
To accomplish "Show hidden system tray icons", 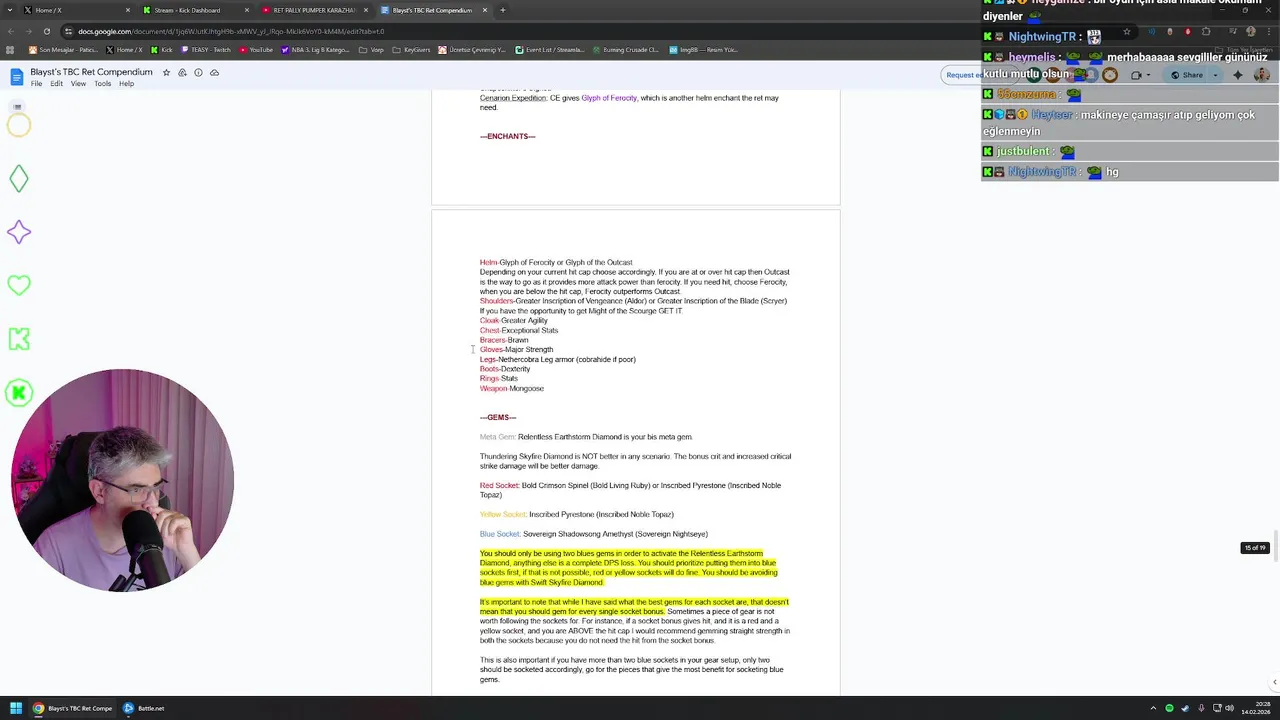I will coord(1153,708).
